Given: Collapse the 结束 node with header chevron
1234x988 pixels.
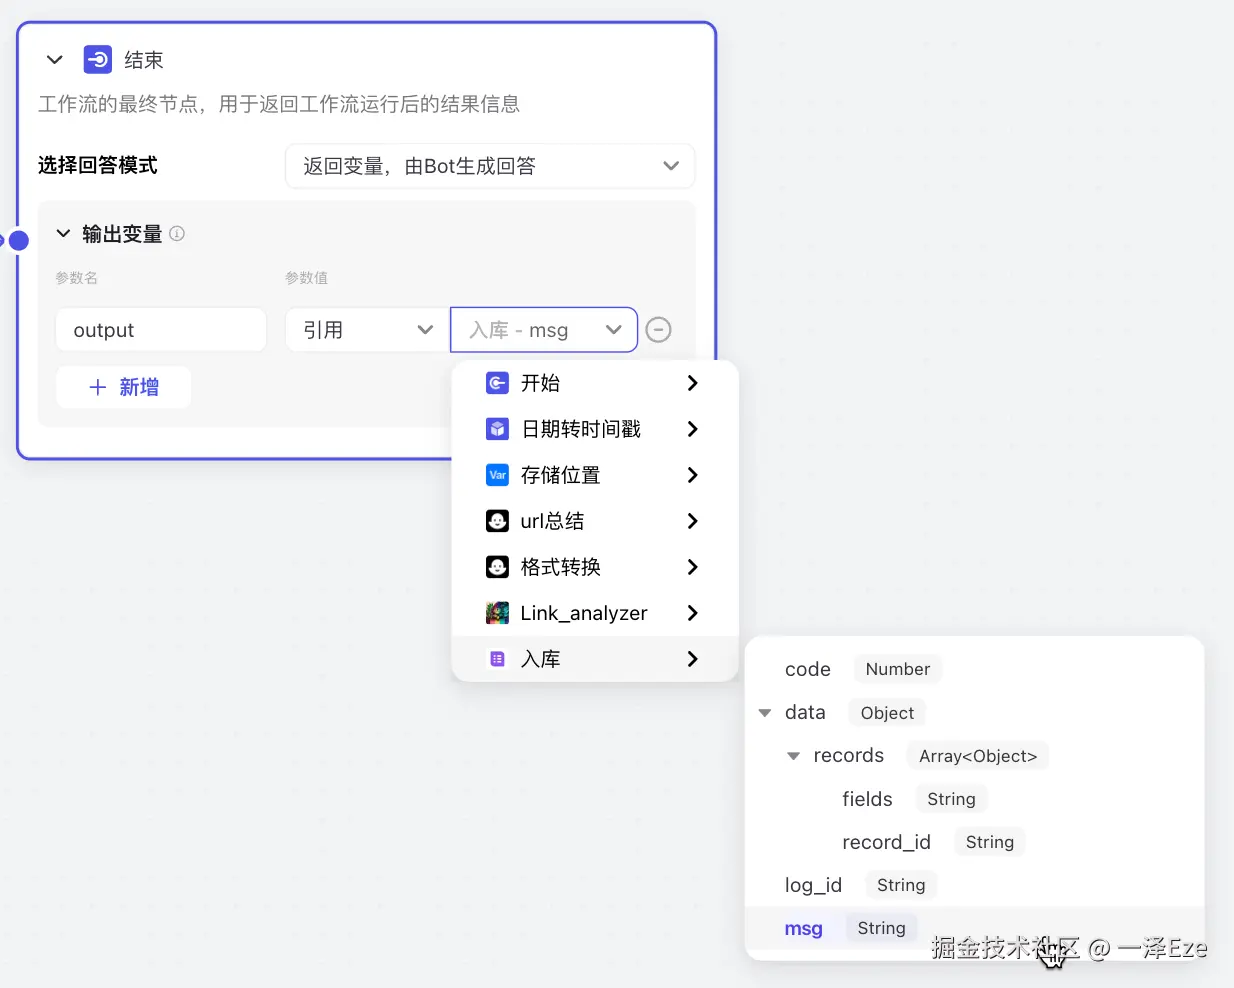Looking at the screenshot, I should tap(55, 60).
